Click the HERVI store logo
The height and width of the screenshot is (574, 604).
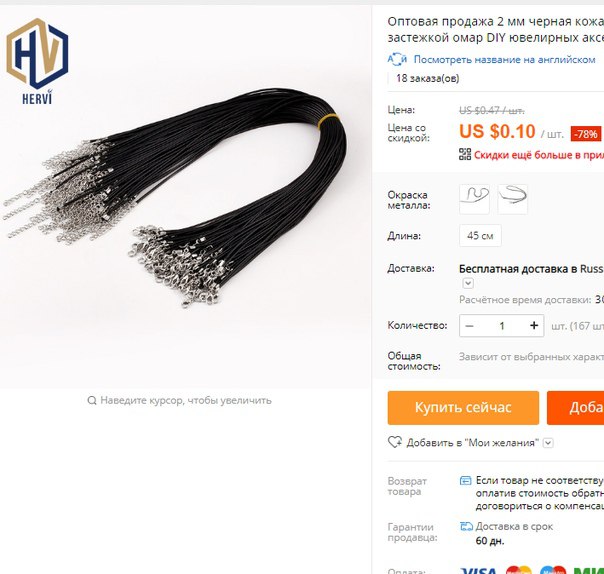click(x=37, y=62)
